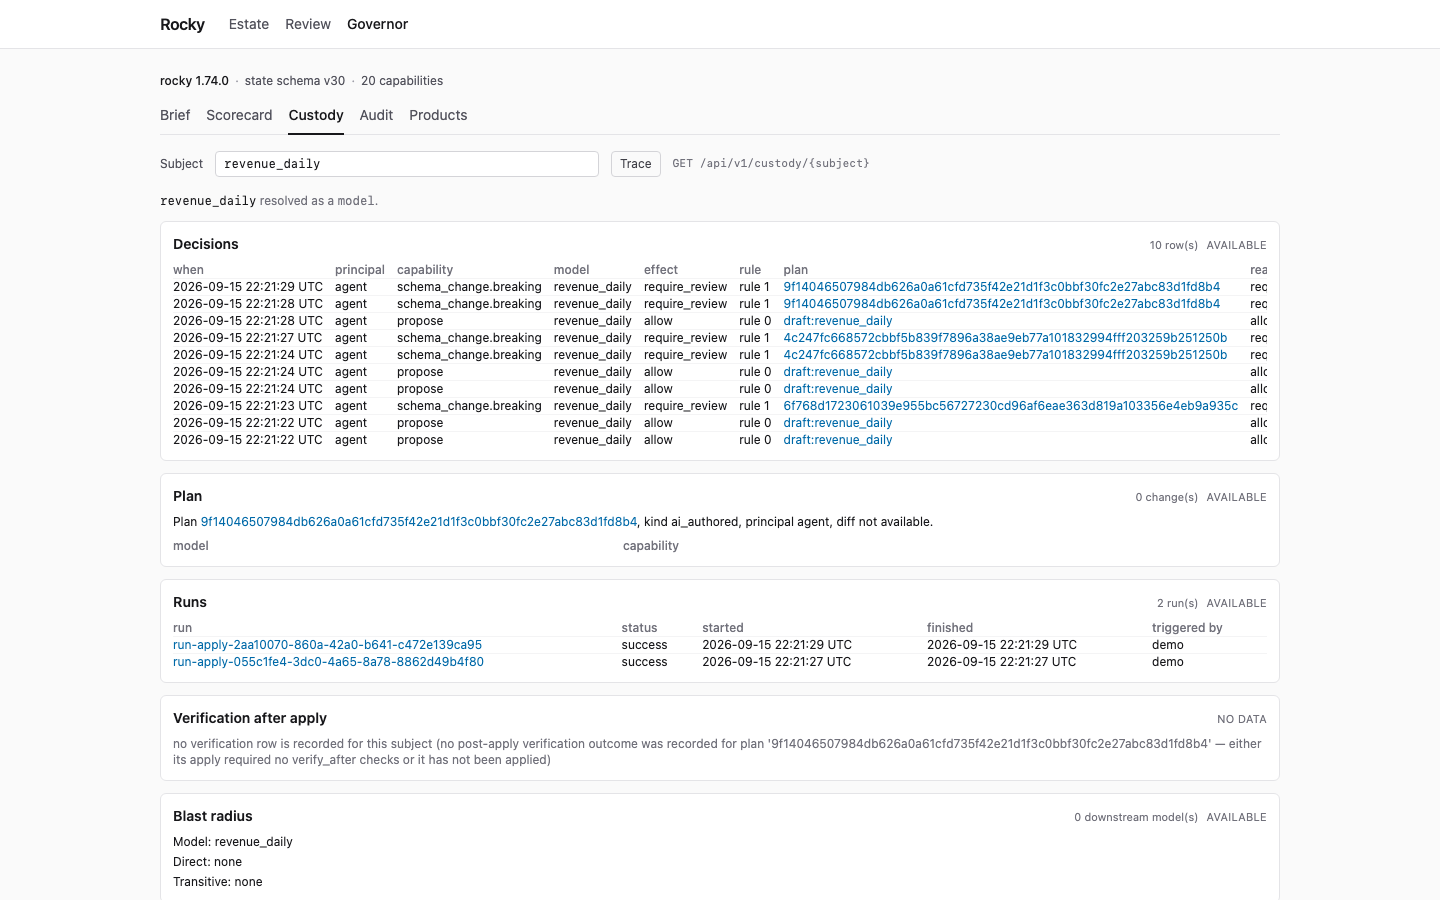Click the Trace button

tap(636, 164)
